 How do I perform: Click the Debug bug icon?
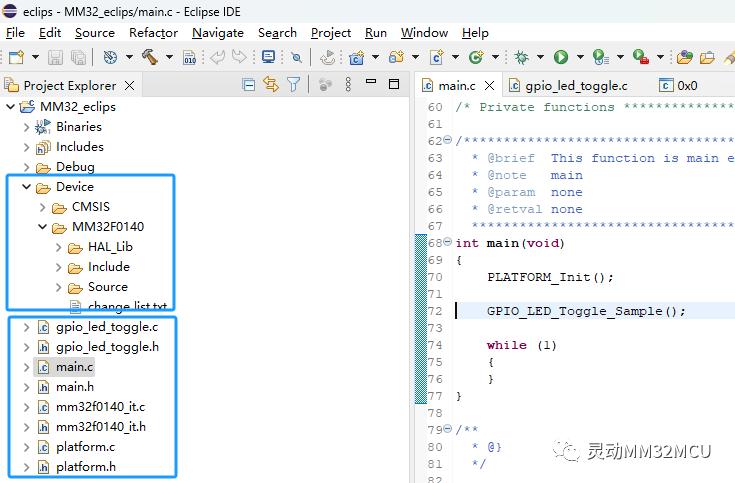click(x=522, y=58)
